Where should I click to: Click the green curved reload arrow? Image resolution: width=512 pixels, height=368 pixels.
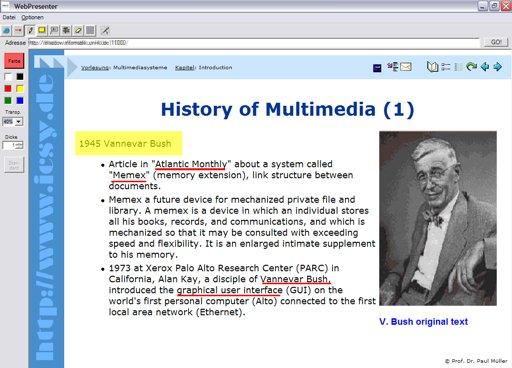(471, 67)
